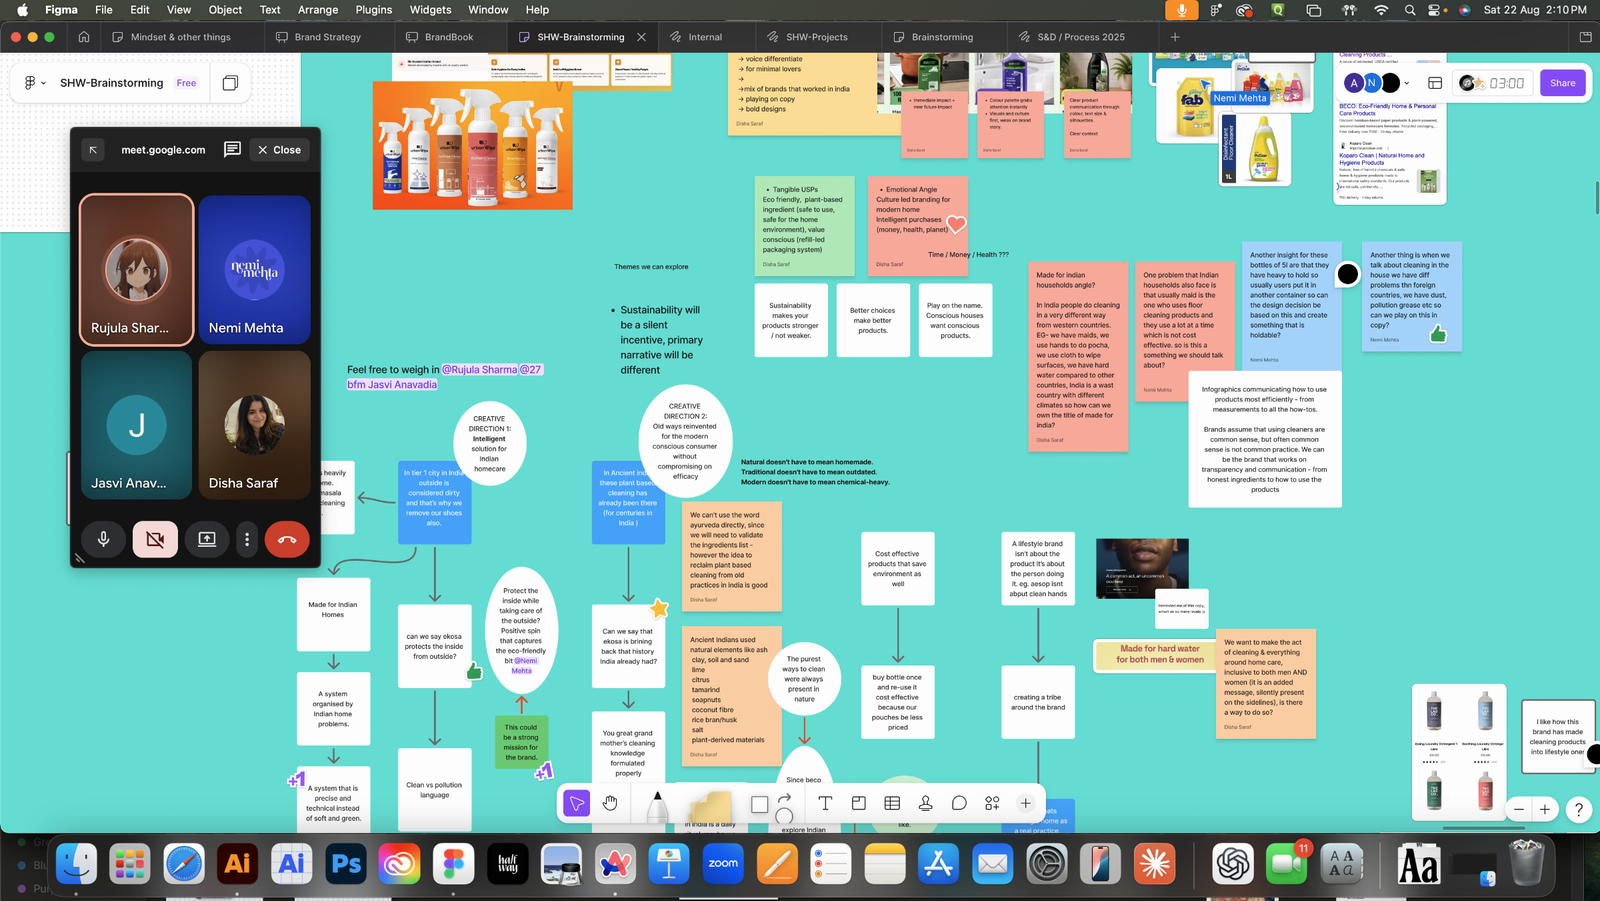Zoom out with the minus button
This screenshot has height=901, width=1600.
click(1519, 809)
